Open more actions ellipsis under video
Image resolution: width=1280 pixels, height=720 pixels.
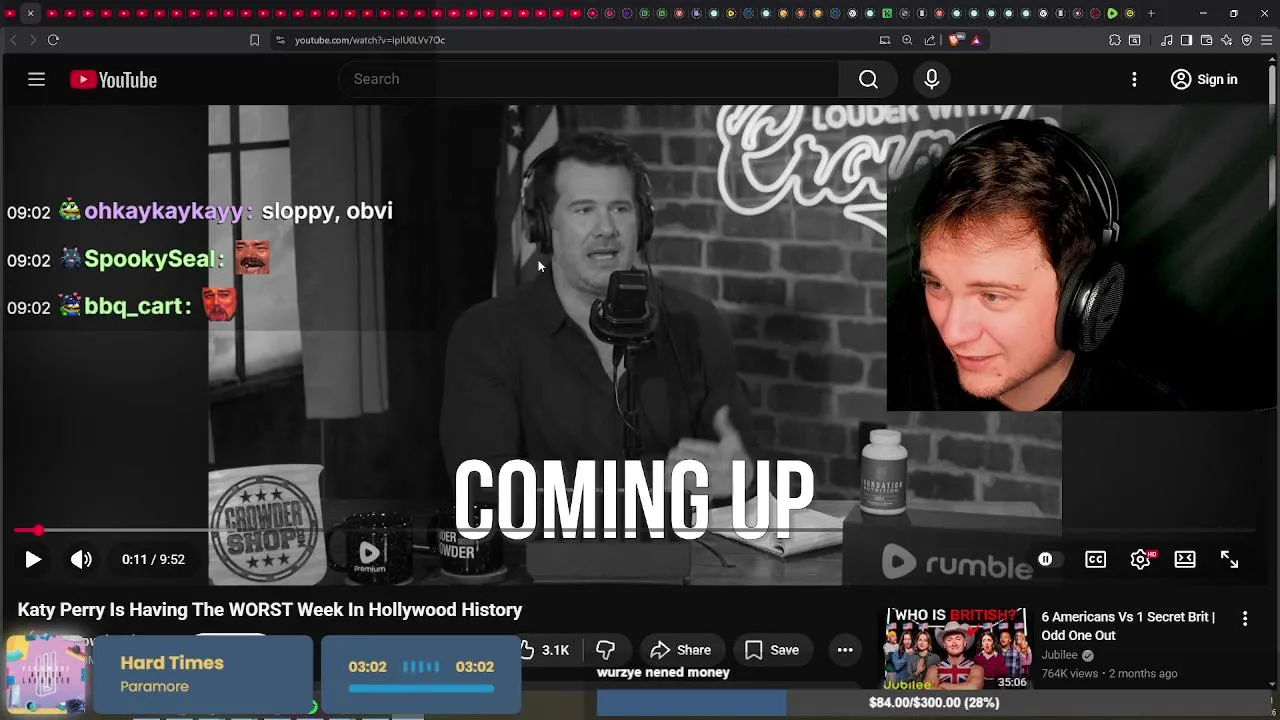tap(845, 650)
